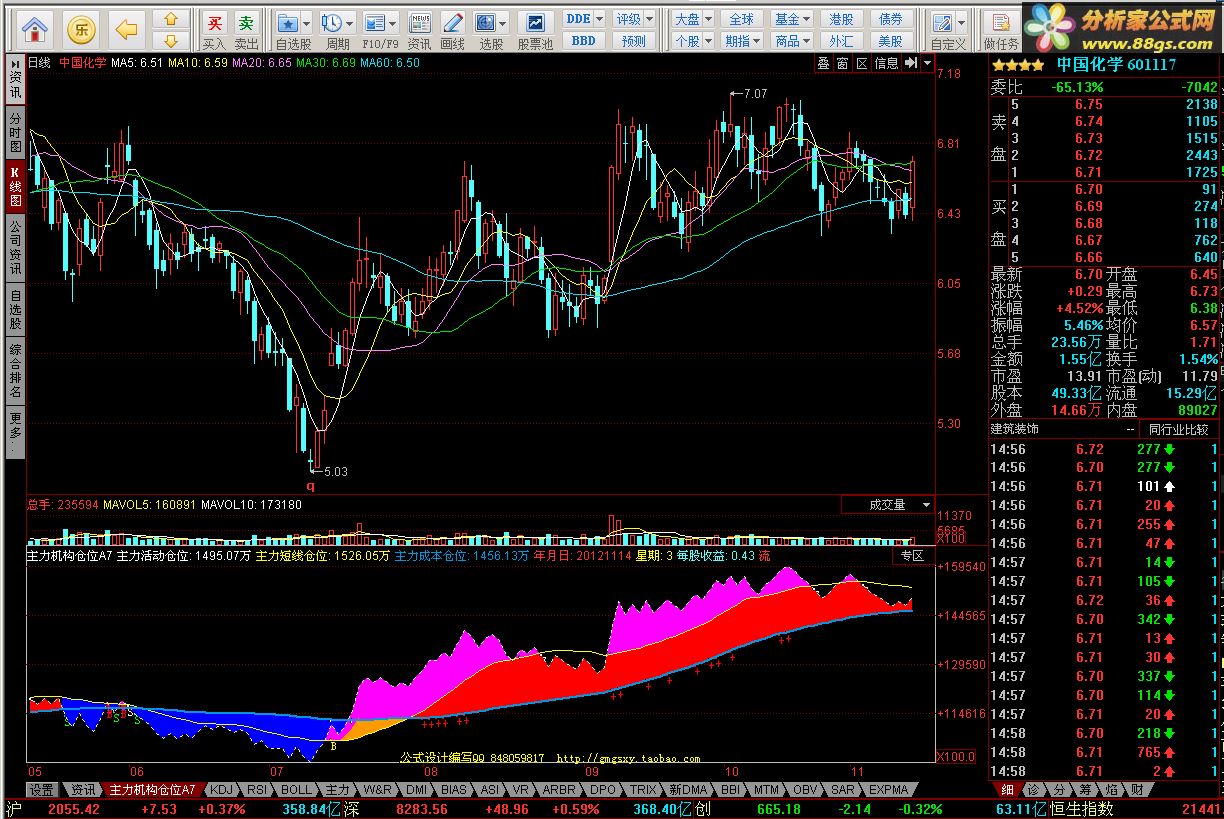Expand the 评级 dropdown arrow
1224x819 pixels.
[x=649, y=19]
